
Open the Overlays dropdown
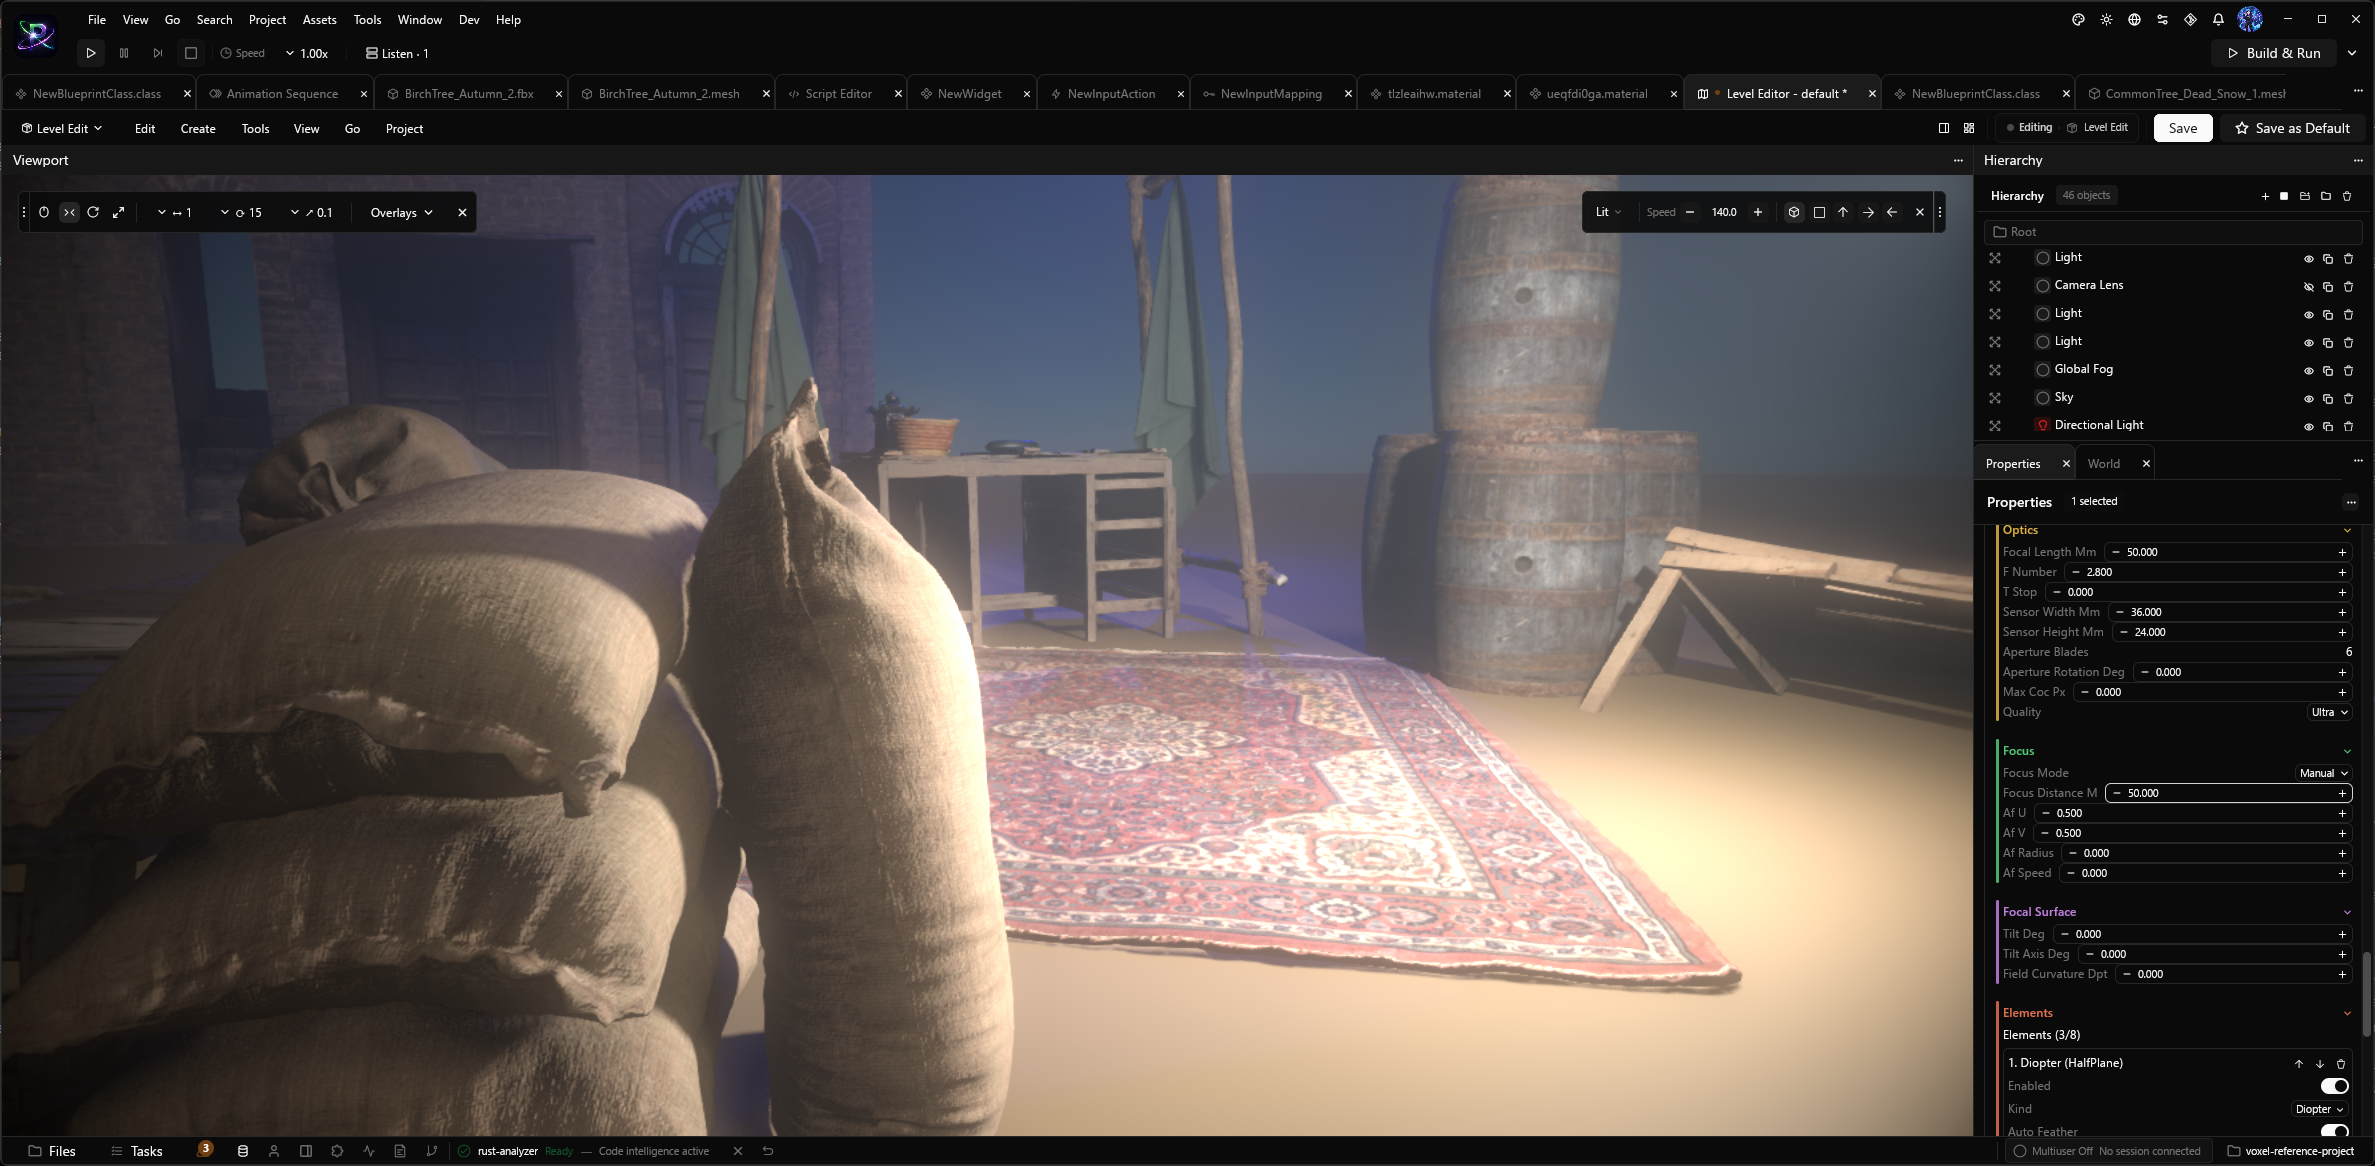pyautogui.click(x=402, y=212)
